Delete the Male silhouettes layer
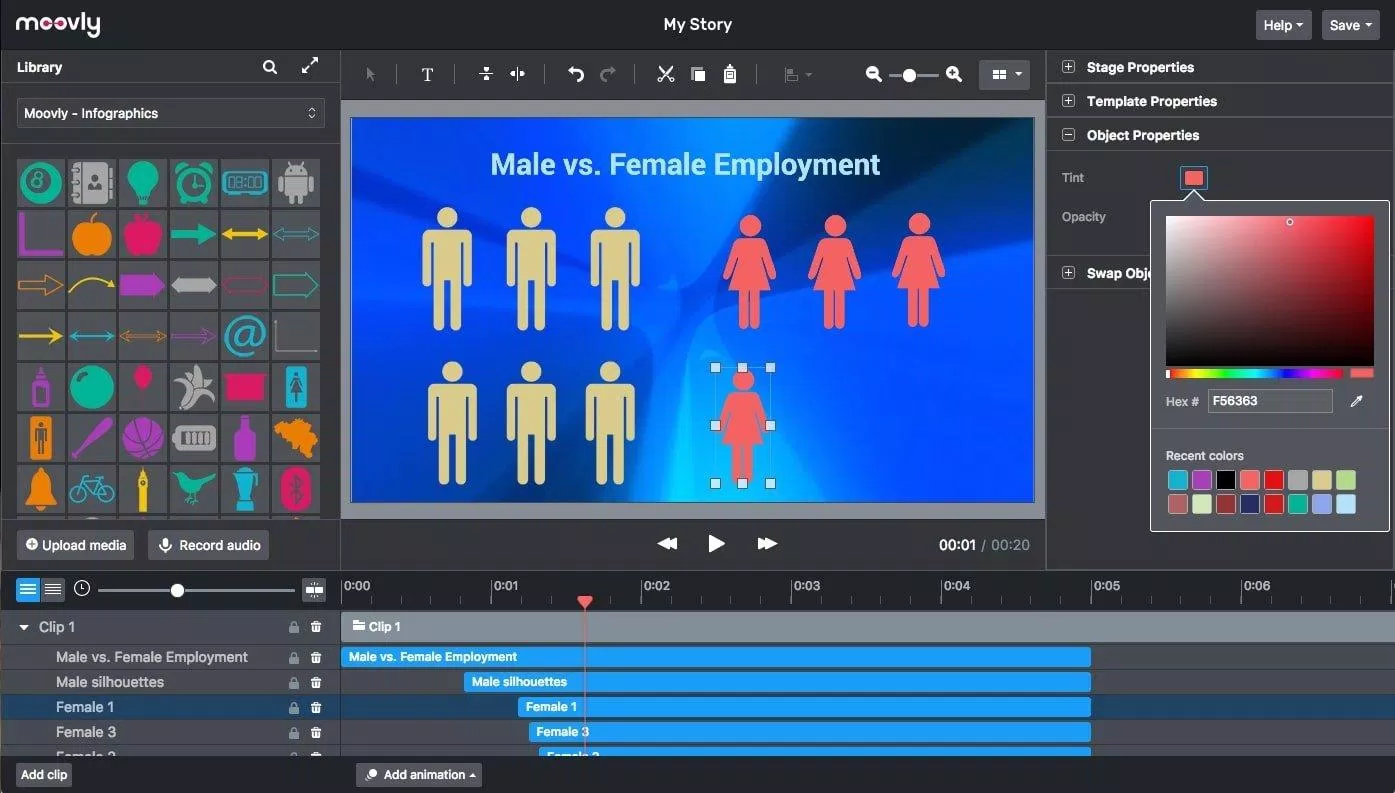Image resolution: width=1395 pixels, height=793 pixels. pyautogui.click(x=316, y=682)
